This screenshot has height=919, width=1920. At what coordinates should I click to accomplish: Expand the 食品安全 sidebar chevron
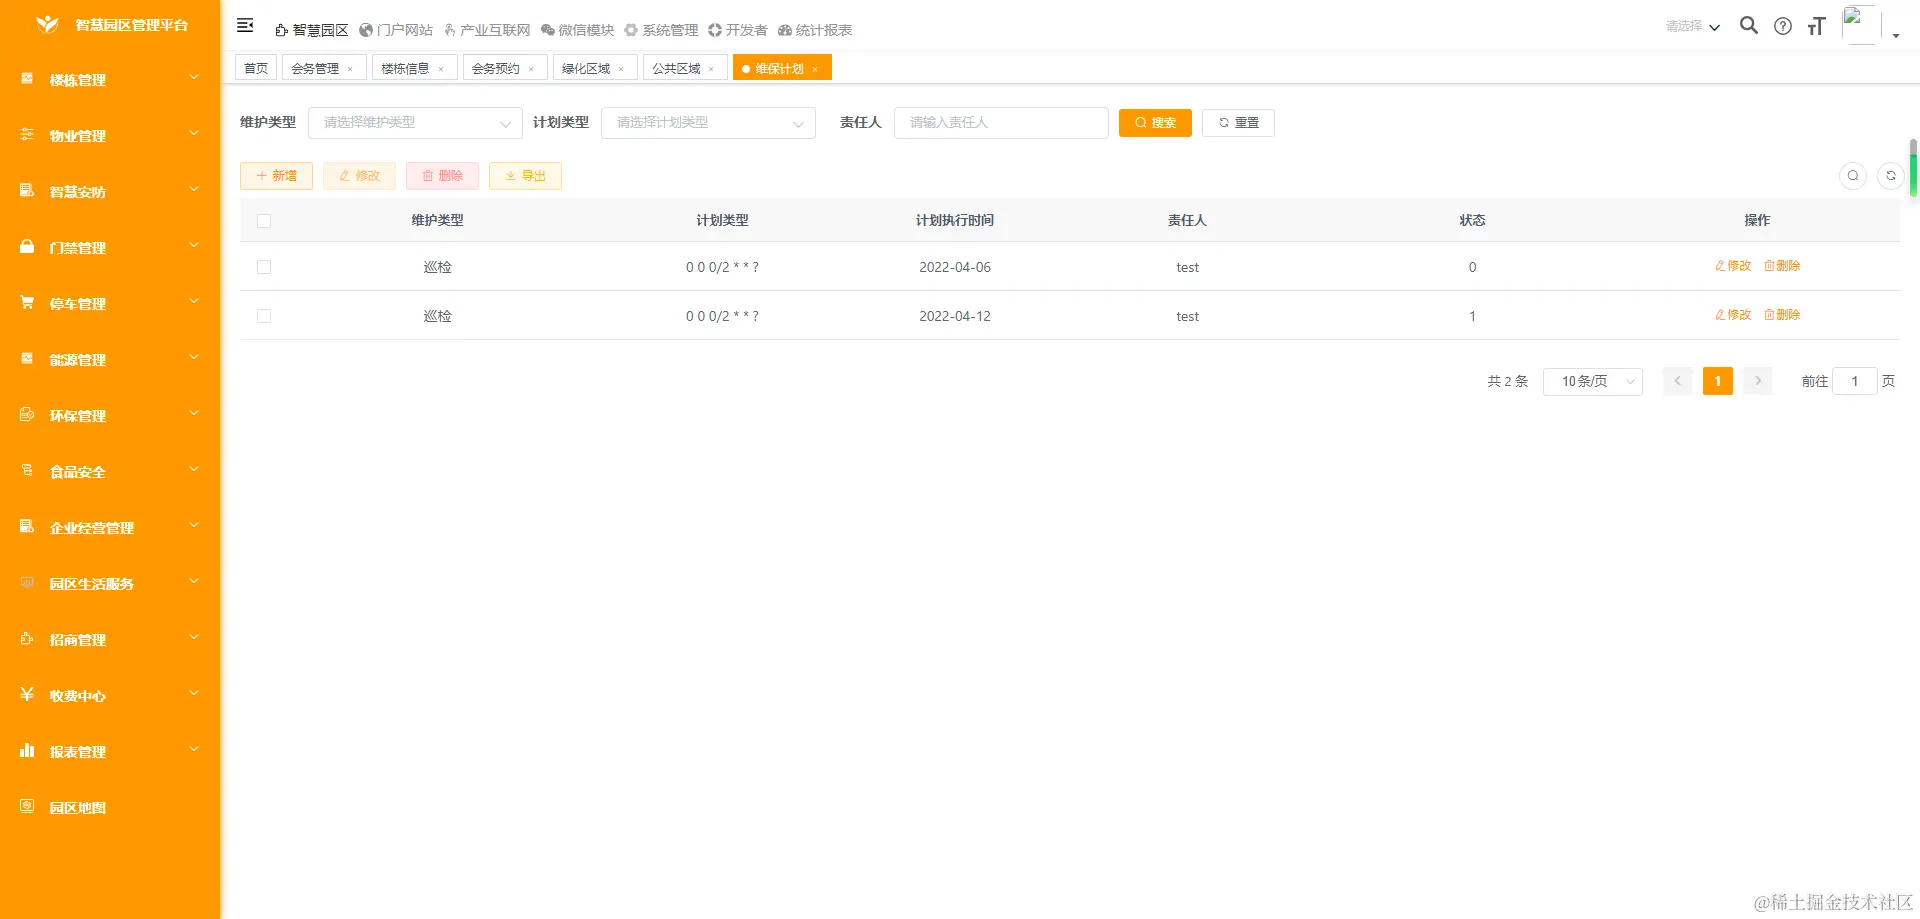(x=194, y=470)
